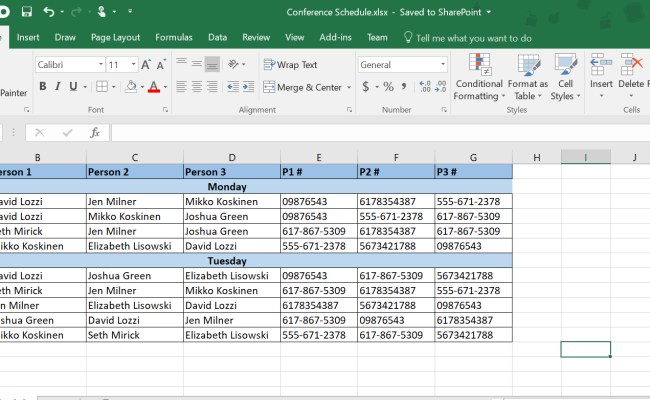Increase indent

click(248, 87)
